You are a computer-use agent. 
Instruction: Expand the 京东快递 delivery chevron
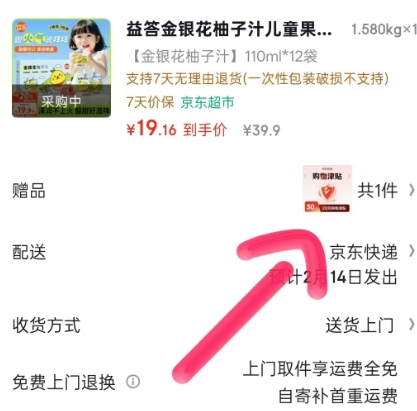click(x=411, y=251)
